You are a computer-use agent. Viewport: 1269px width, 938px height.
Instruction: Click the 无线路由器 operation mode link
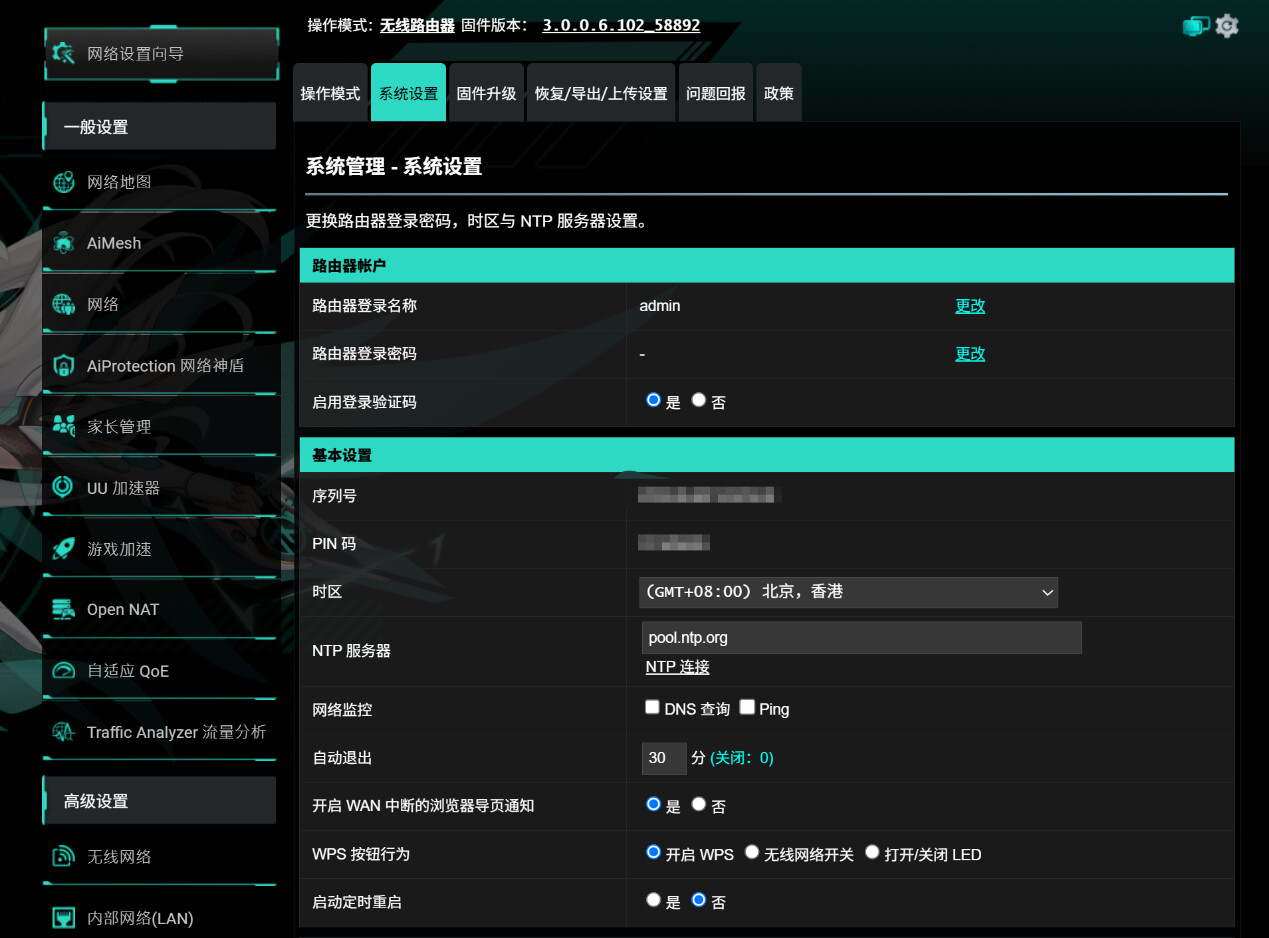coord(417,25)
